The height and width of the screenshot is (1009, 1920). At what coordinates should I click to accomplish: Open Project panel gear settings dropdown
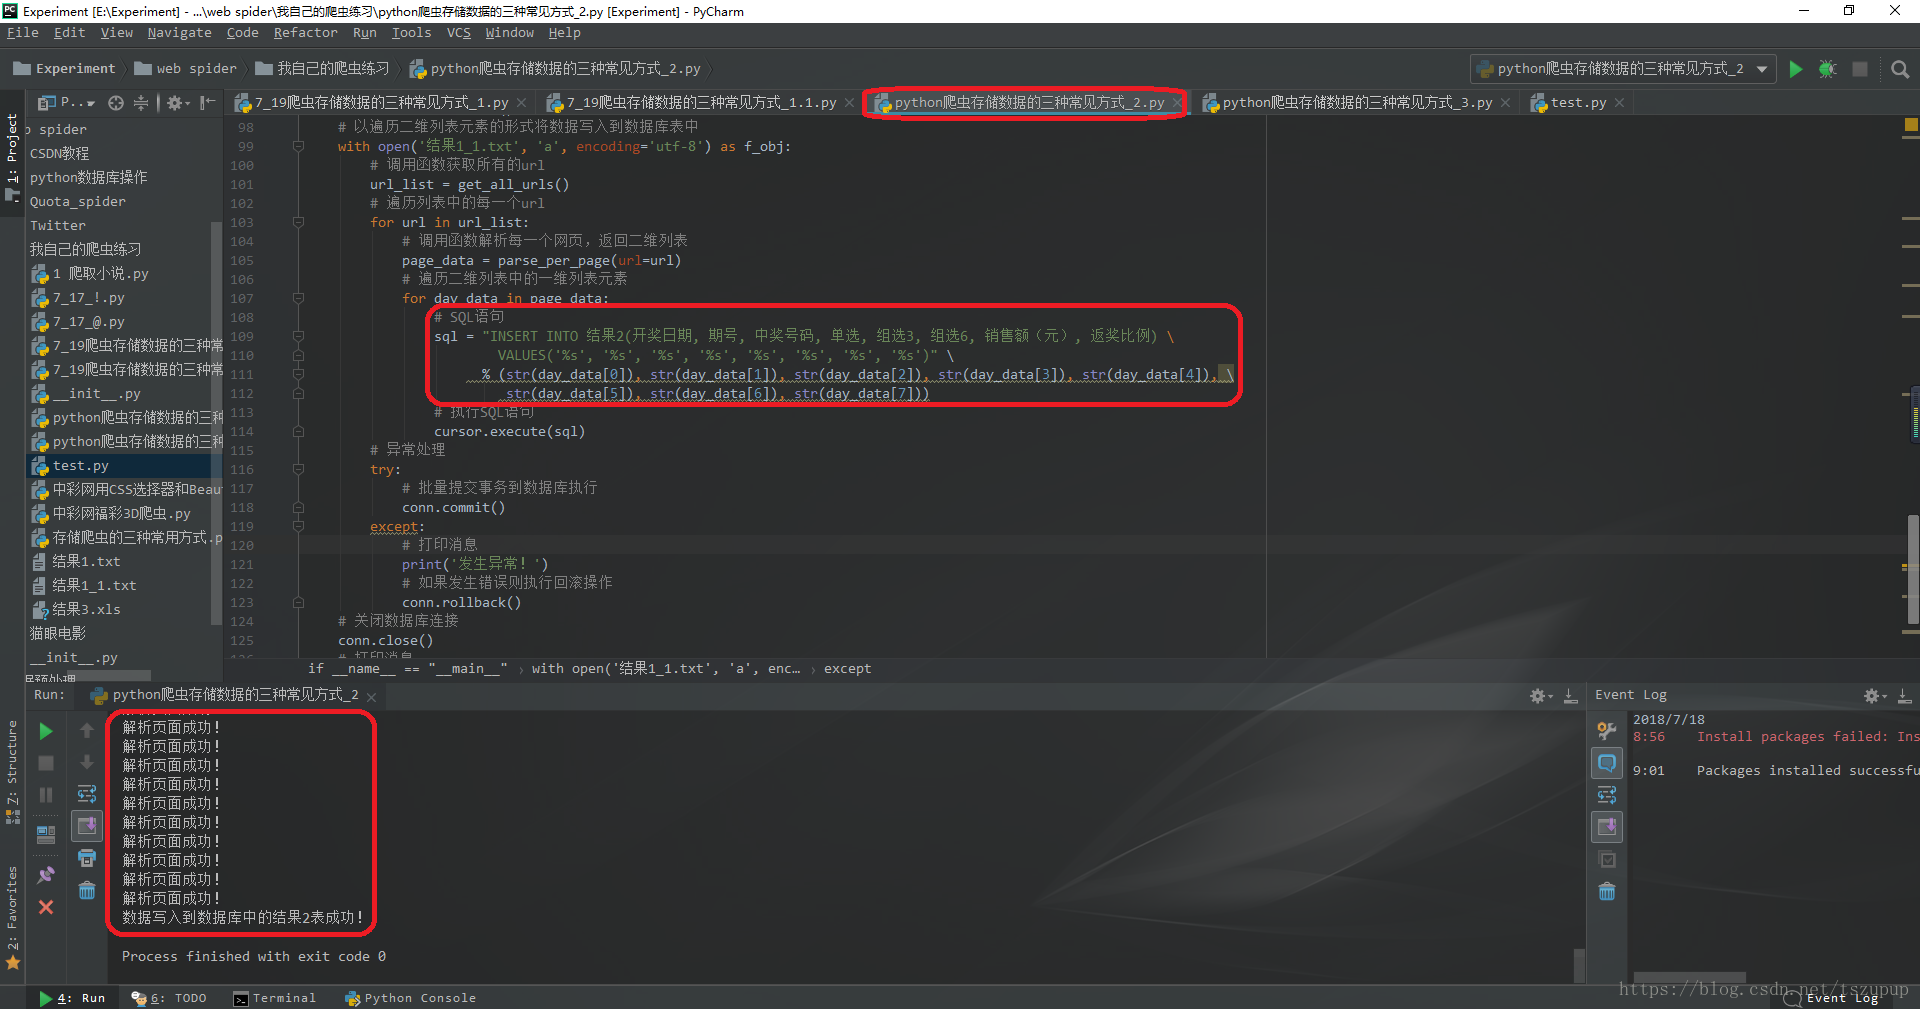click(178, 103)
